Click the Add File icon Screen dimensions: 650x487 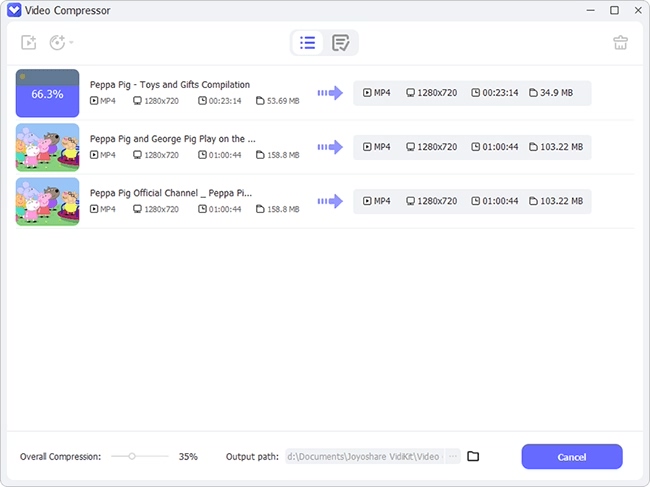coord(28,43)
